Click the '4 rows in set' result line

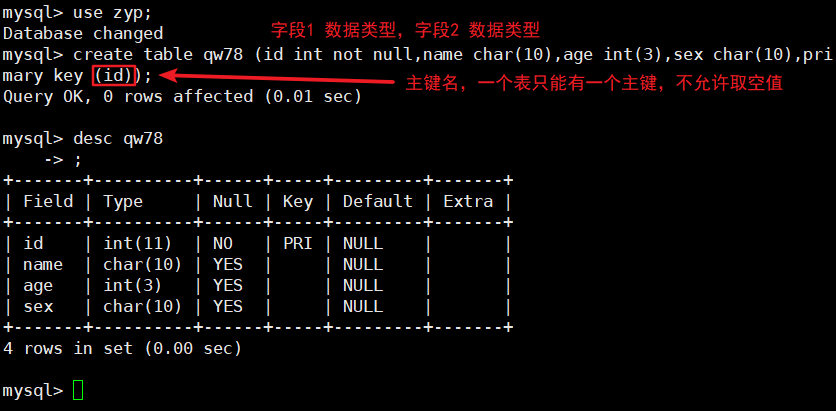tap(123, 348)
